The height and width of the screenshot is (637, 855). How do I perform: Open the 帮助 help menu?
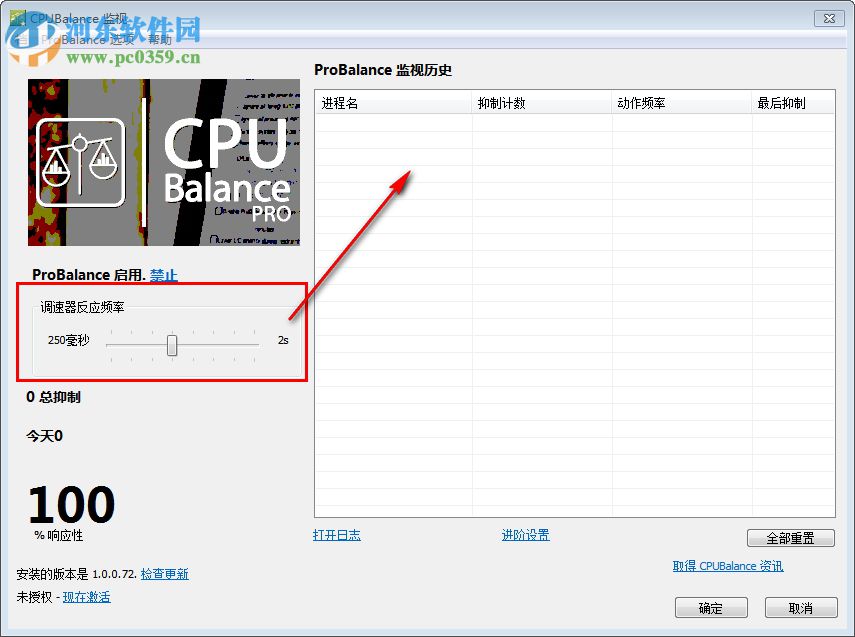pyautogui.click(x=160, y=40)
